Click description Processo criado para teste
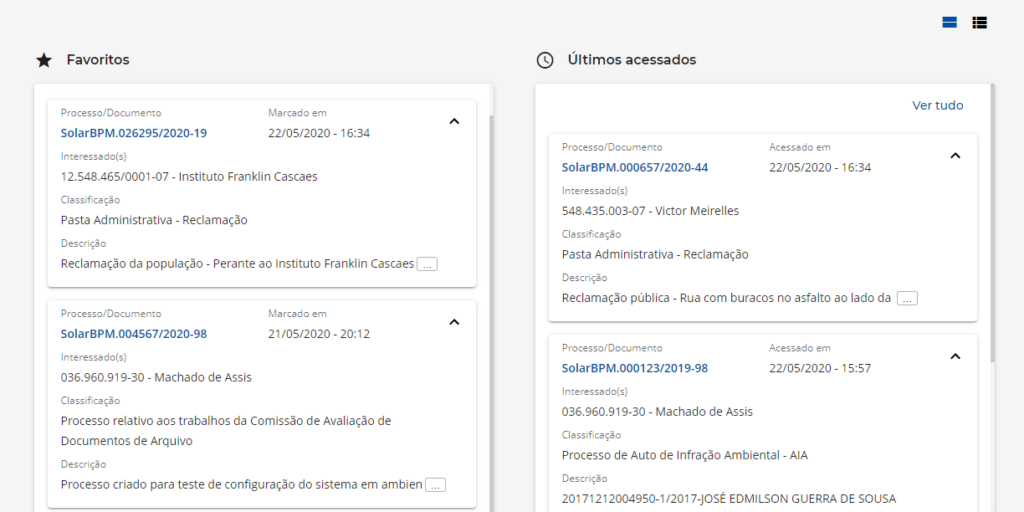 (242, 485)
